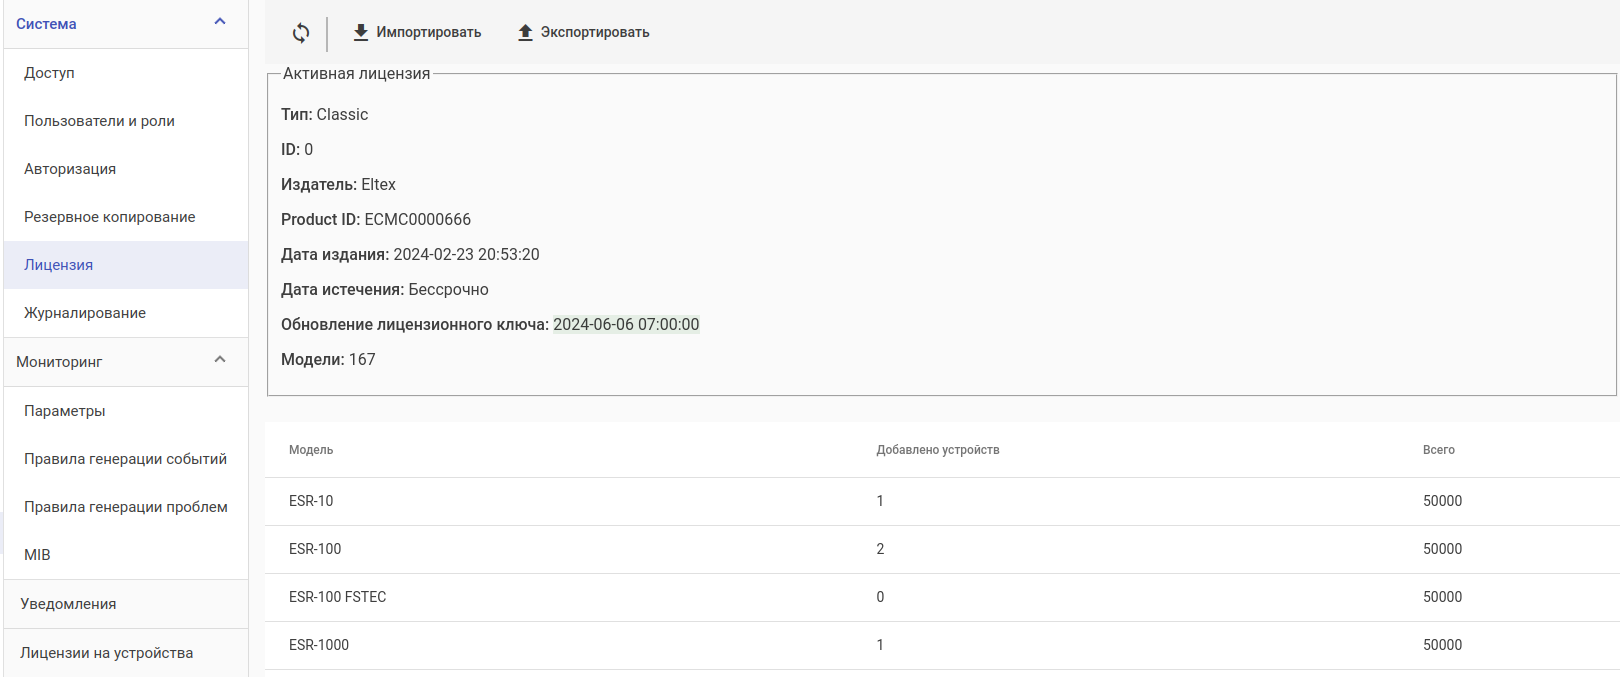Open the Доступ menu item

50,73
